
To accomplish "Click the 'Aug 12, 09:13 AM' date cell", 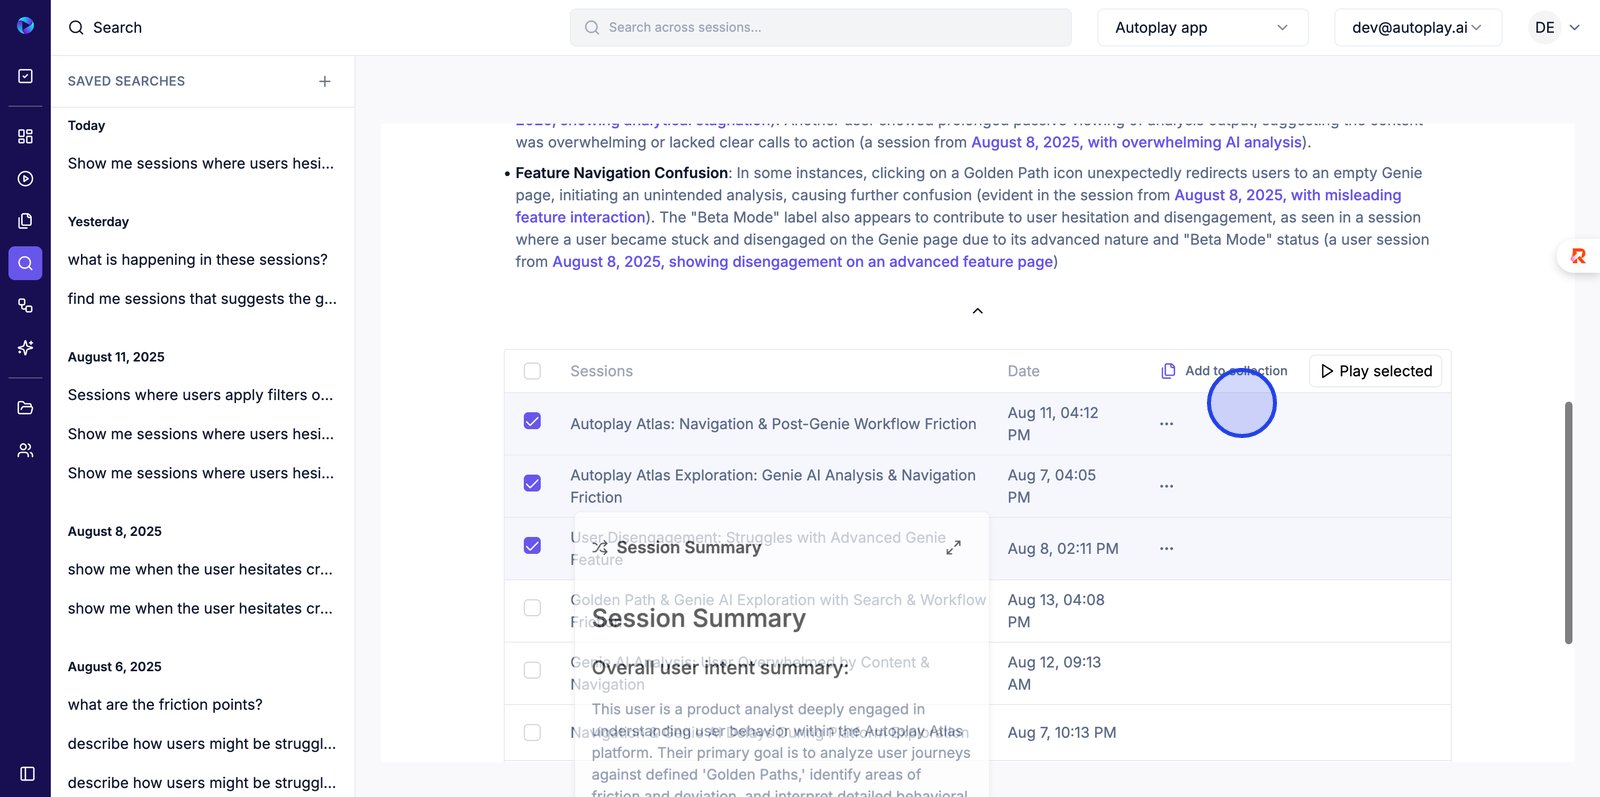I will coord(1054,673).
